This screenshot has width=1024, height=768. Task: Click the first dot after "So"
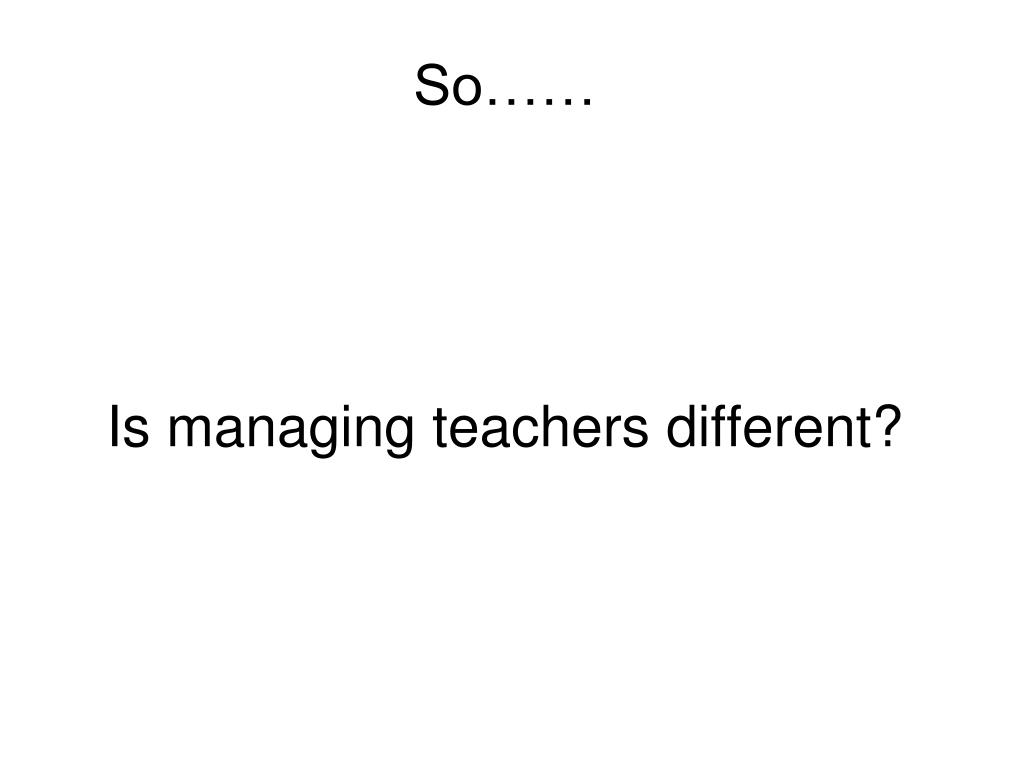(x=491, y=103)
